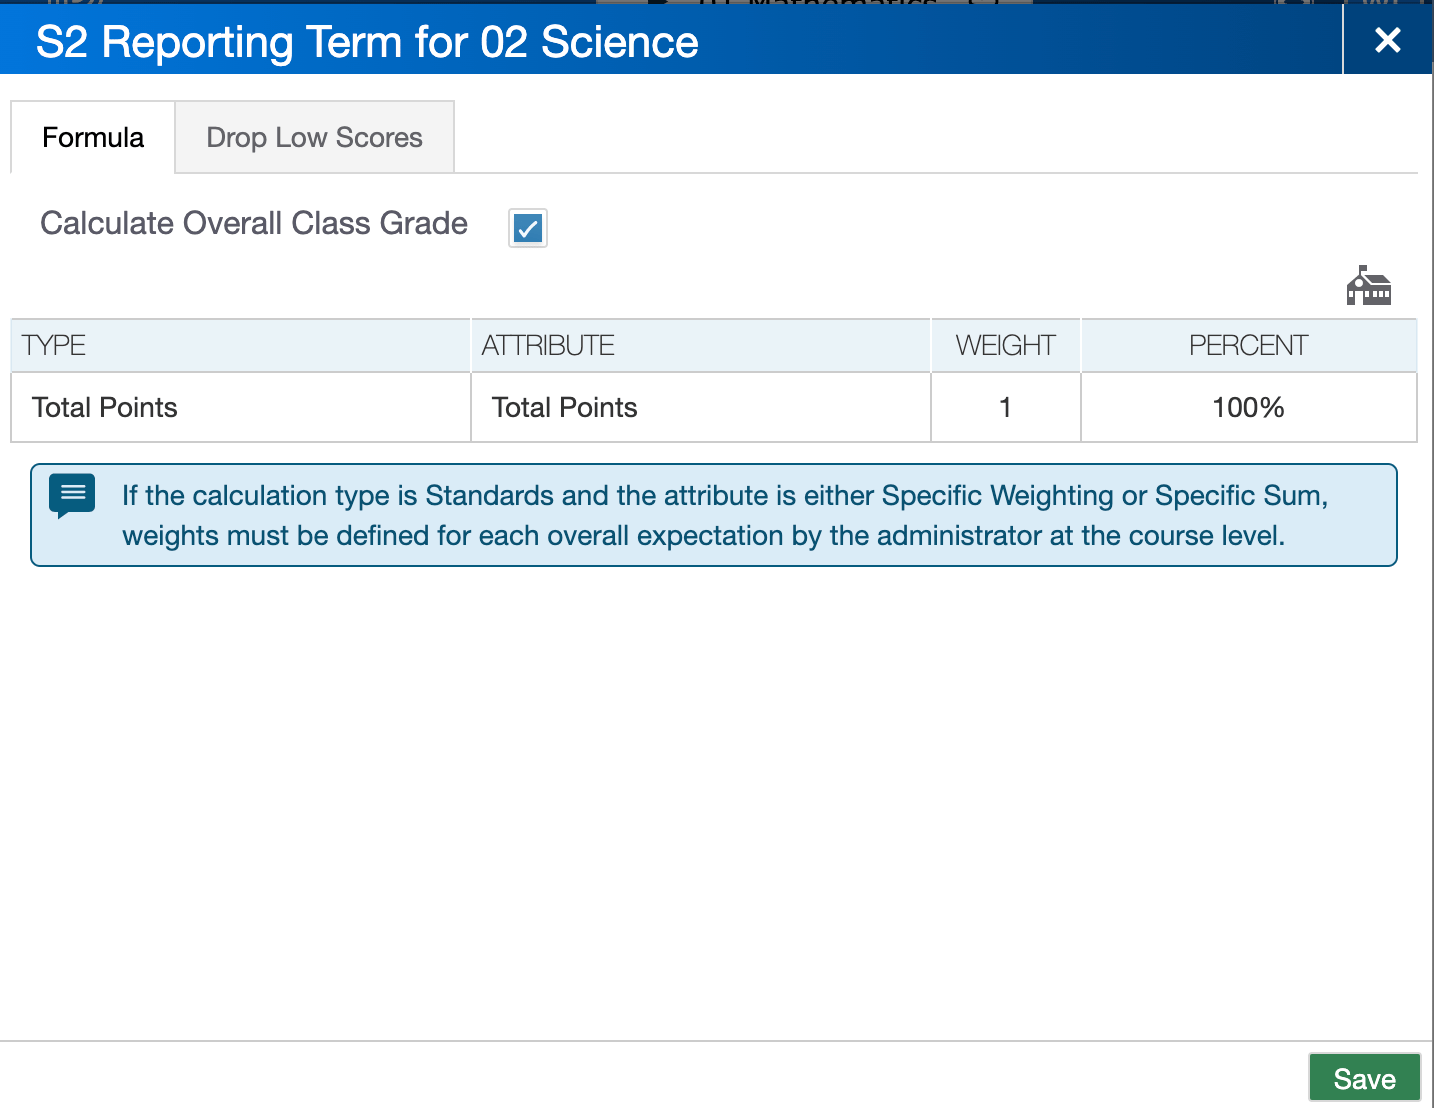Click the close X in the dialog header

(x=1387, y=41)
